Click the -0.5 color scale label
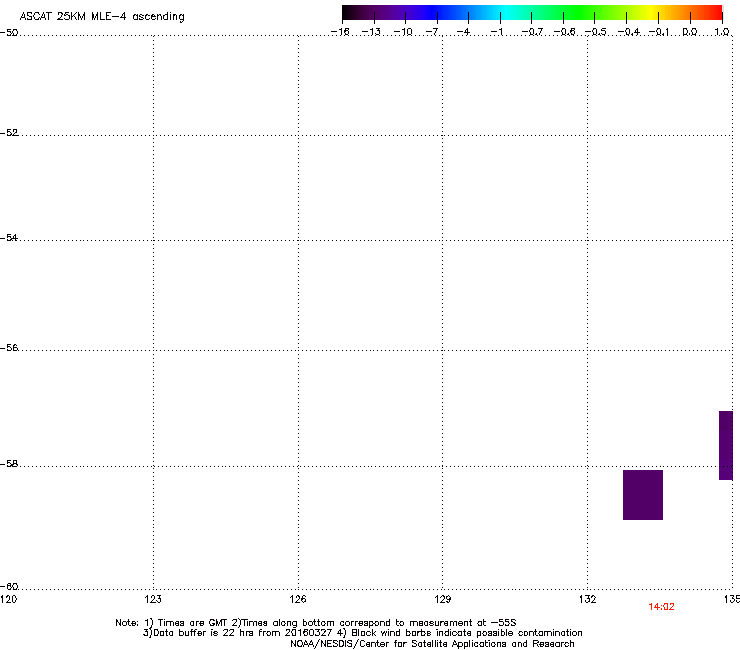 click(x=595, y=32)
